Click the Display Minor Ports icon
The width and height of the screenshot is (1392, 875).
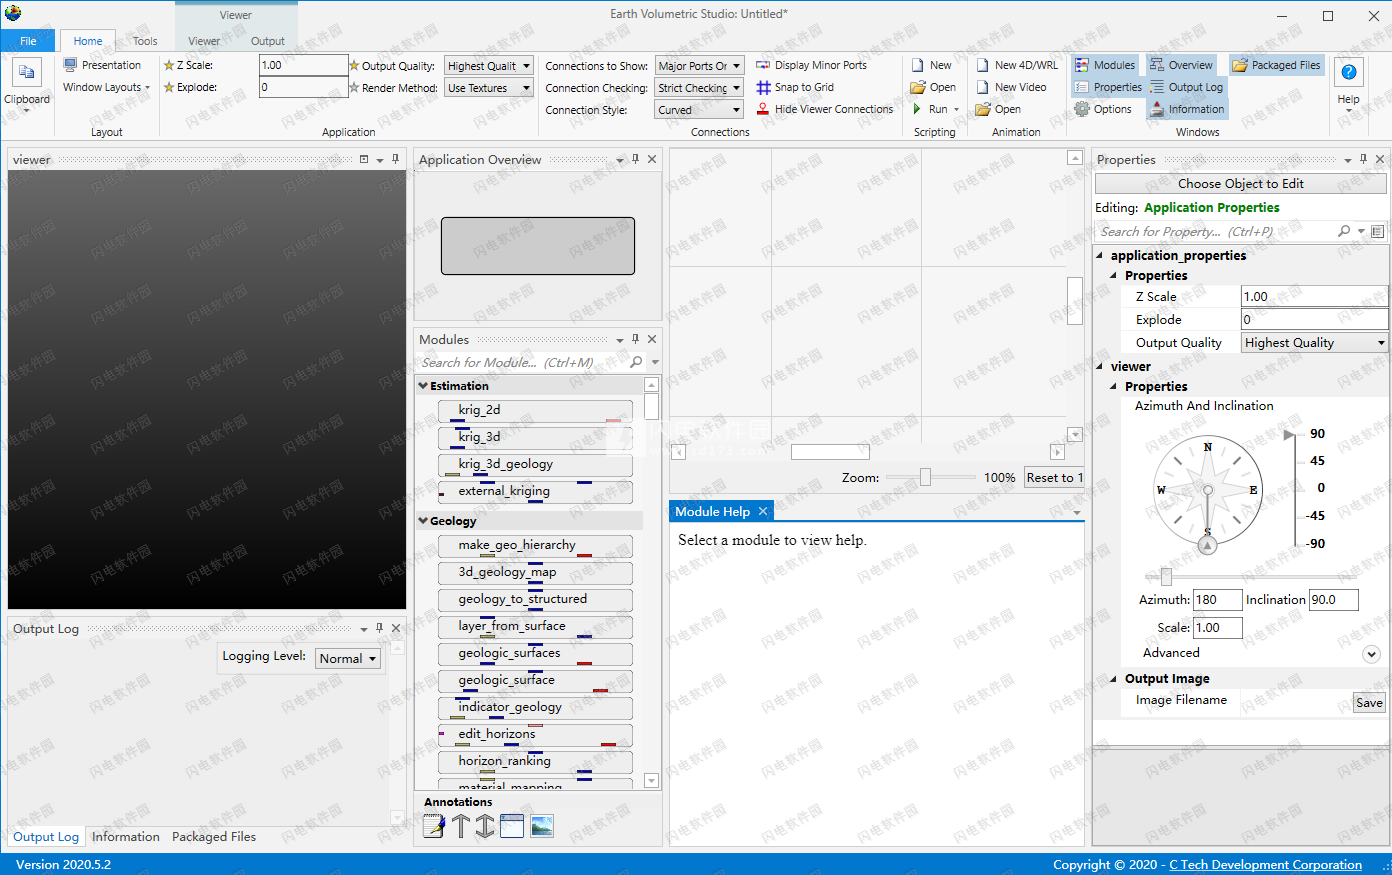[x=763, y=65]
